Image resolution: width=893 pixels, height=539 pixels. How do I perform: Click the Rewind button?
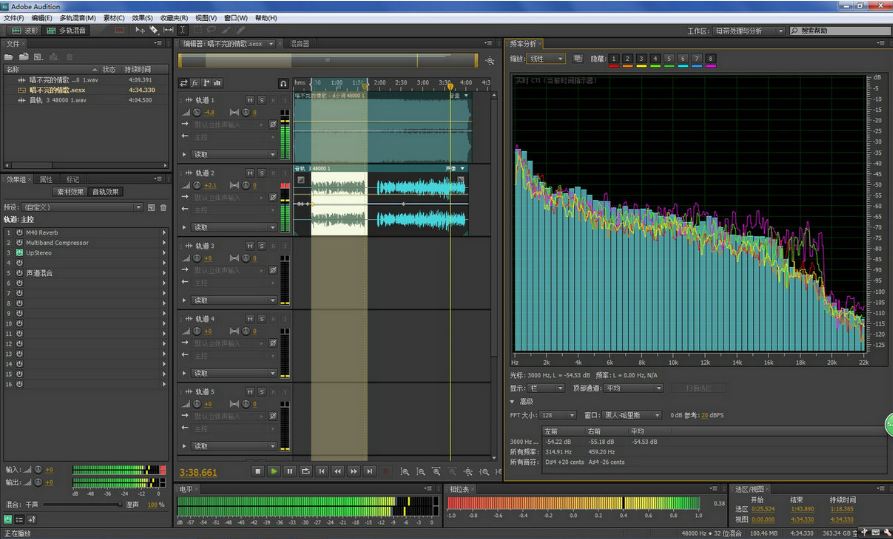338,471
